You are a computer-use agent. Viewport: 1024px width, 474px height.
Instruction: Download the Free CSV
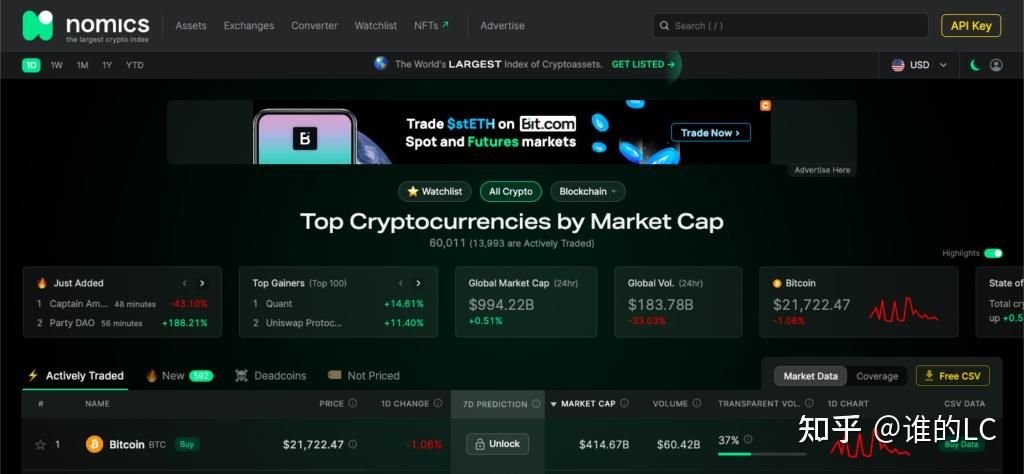pyautogui.click(x=953, y=376)
